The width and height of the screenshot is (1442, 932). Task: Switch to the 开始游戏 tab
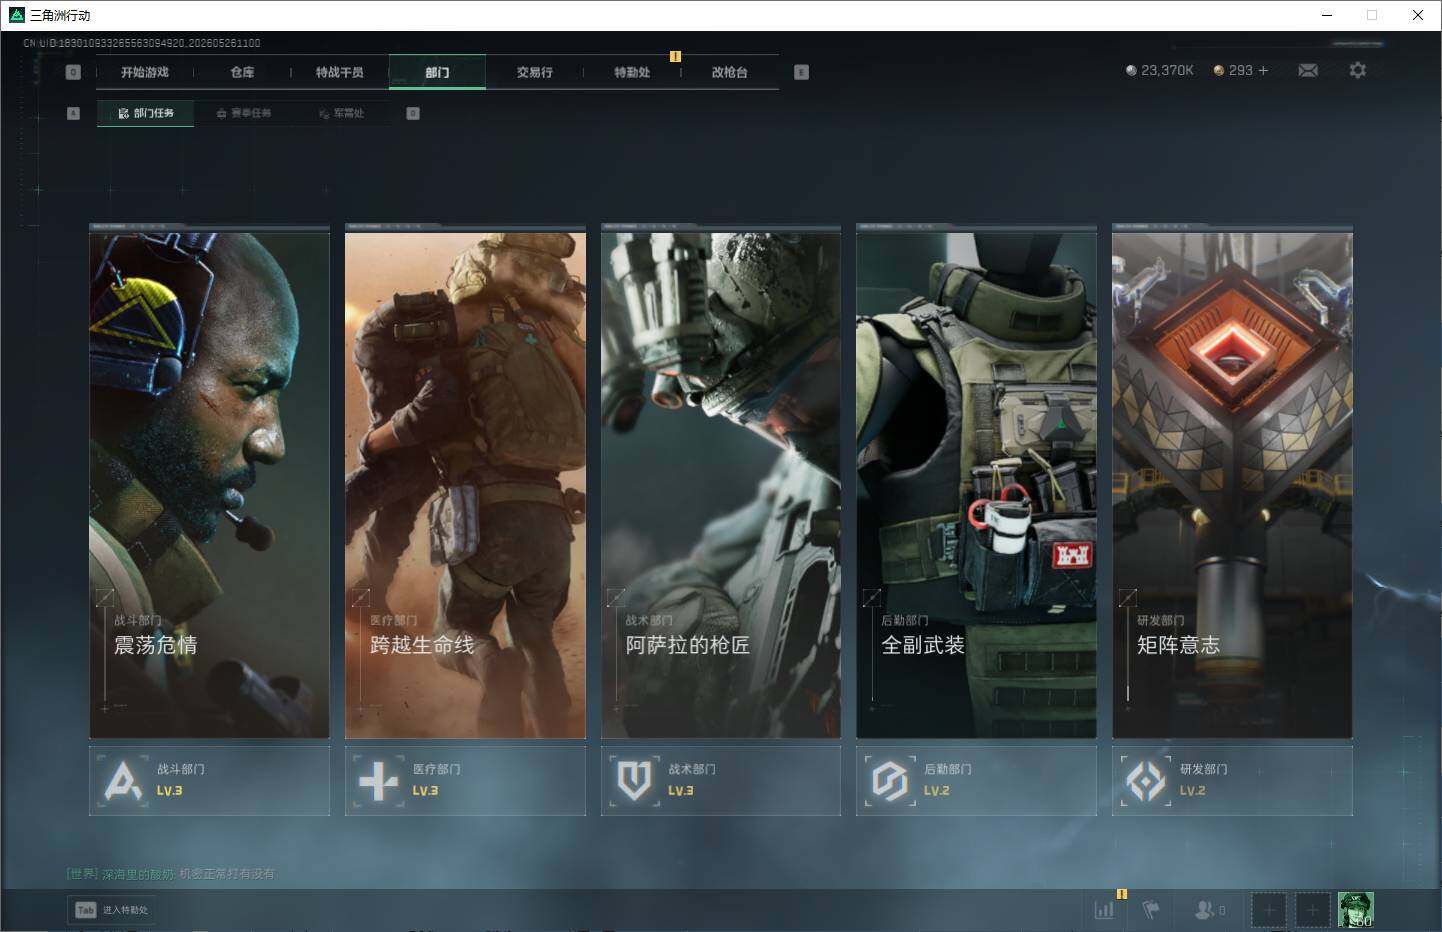(x=145, y=72)
